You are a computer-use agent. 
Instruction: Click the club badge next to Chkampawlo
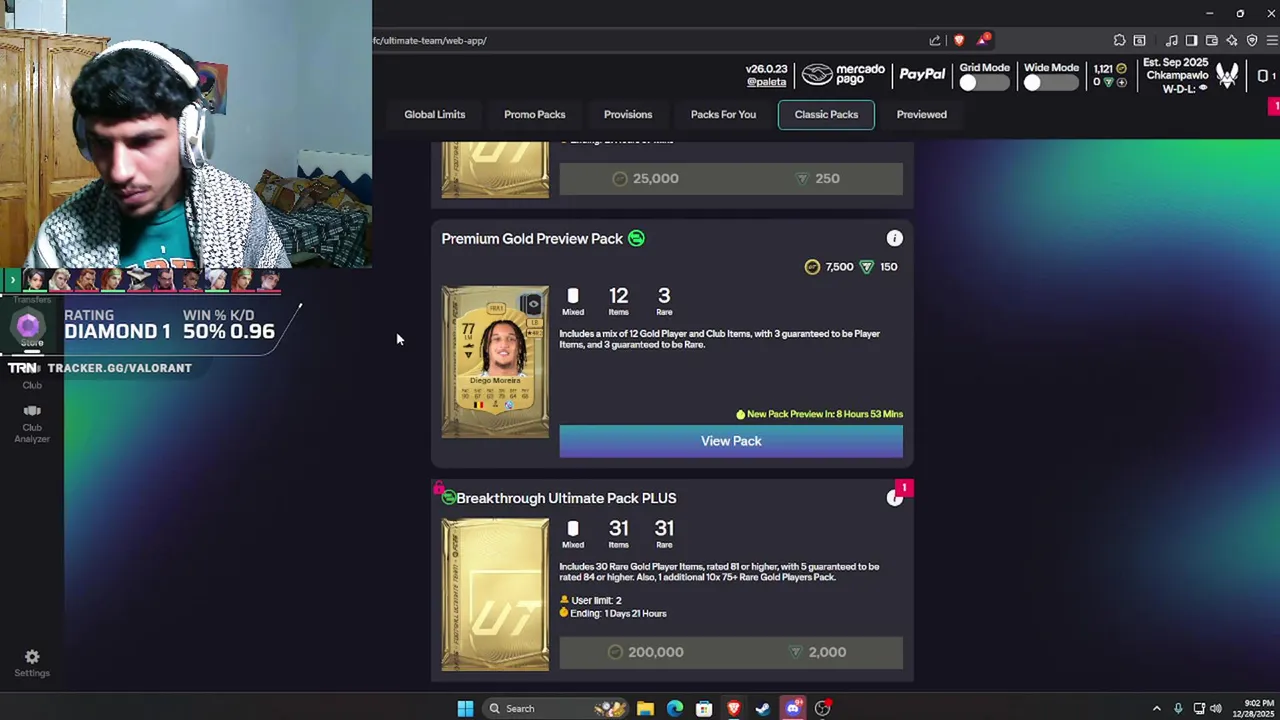tap(1228, 75)
